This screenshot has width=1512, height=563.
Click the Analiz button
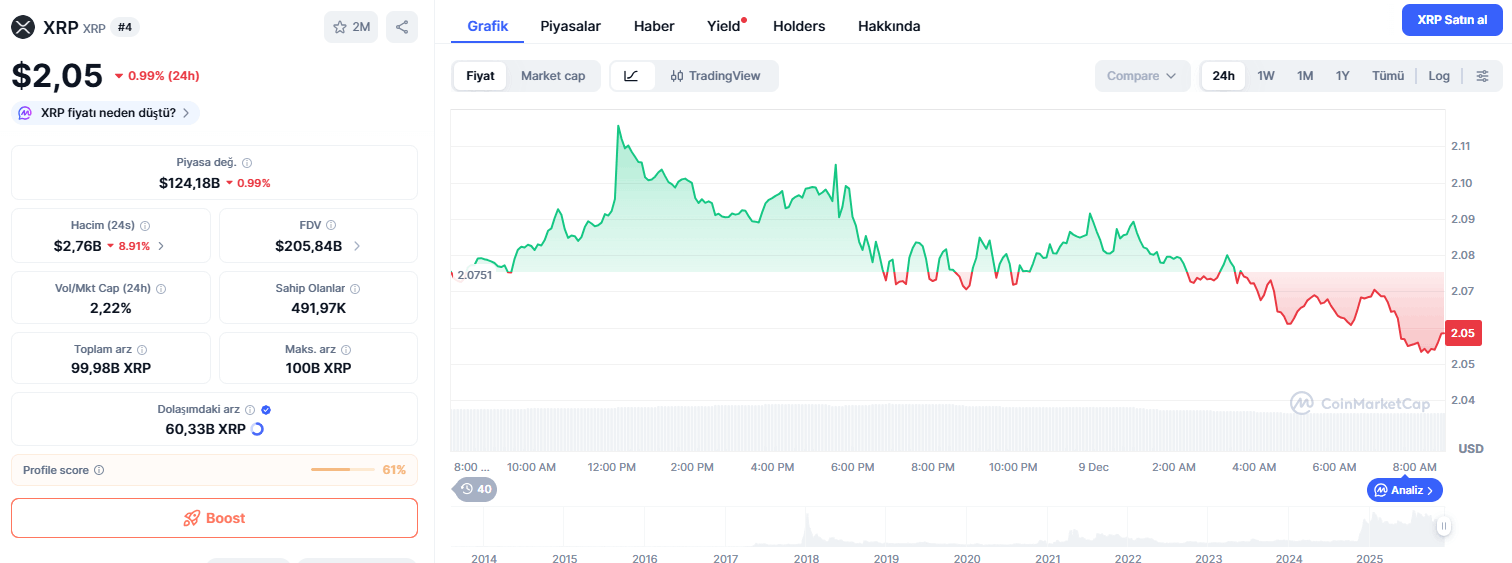1405,490
